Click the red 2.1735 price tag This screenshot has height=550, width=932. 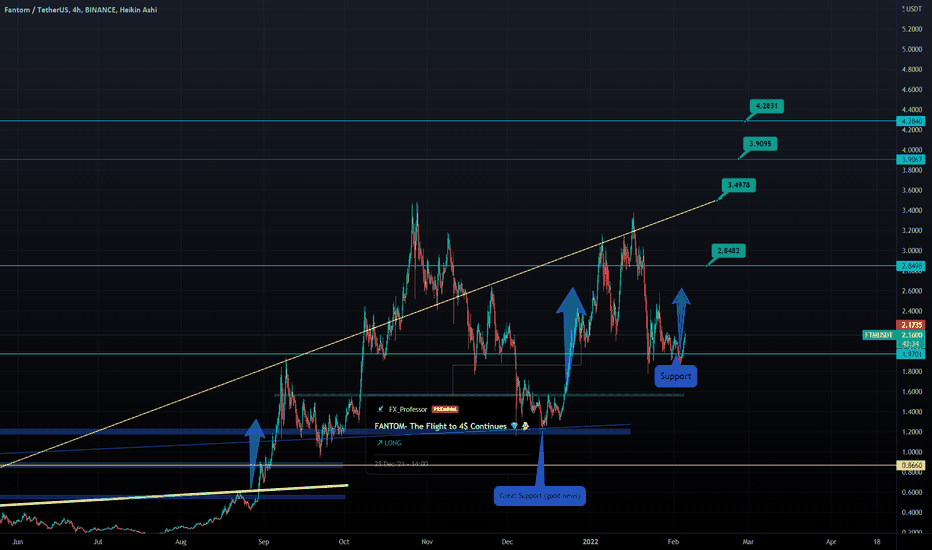coord(911,325)
